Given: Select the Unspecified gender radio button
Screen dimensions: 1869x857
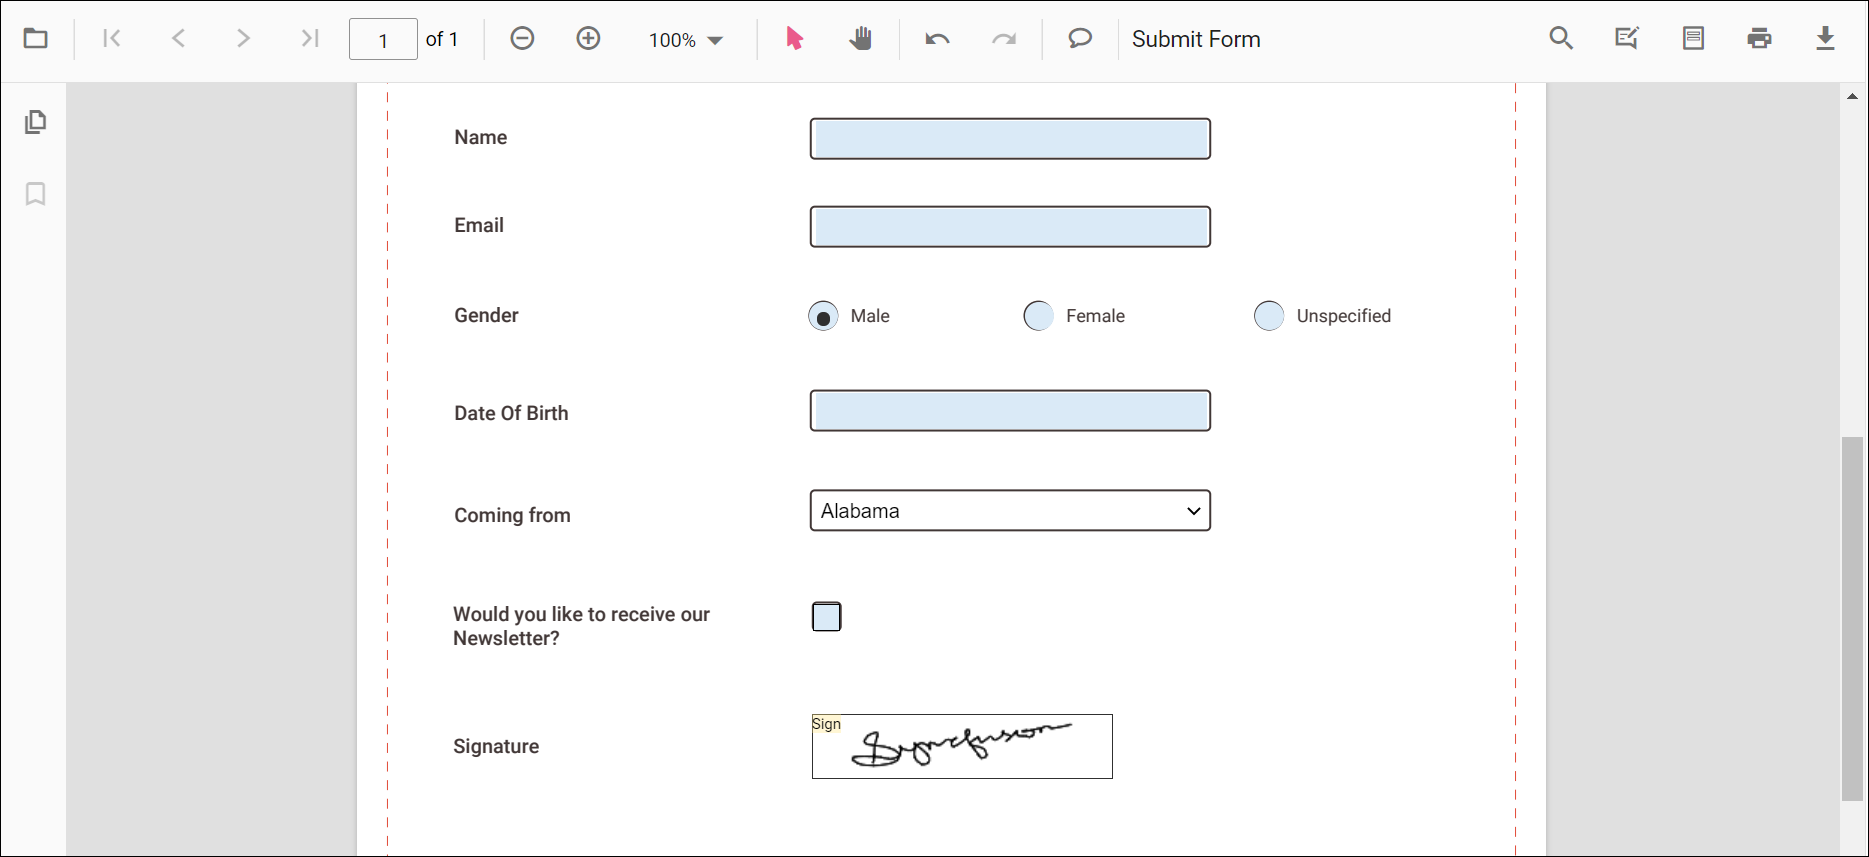Looking at the screenshot, I should [1269, 316].
